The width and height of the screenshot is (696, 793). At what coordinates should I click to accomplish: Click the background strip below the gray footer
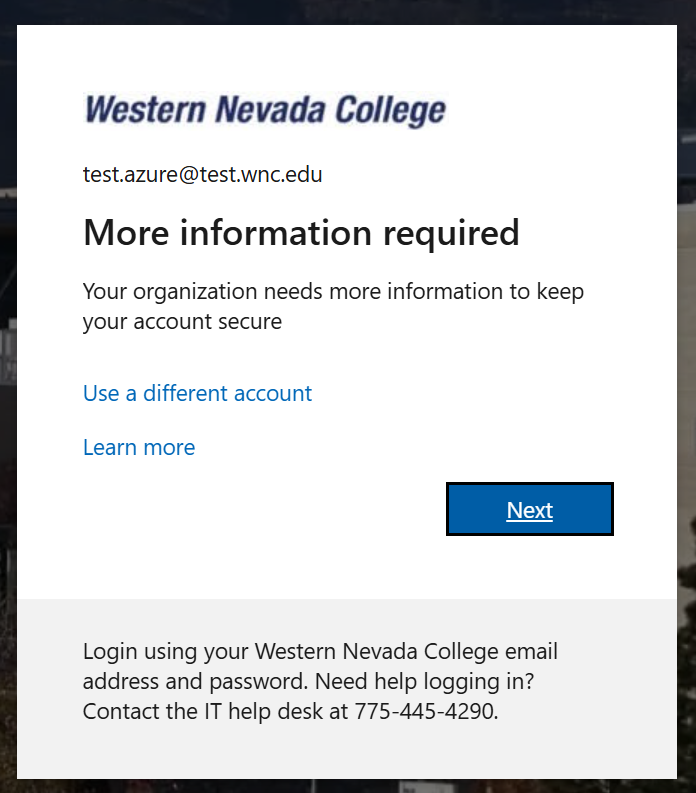tap(348, 786)
